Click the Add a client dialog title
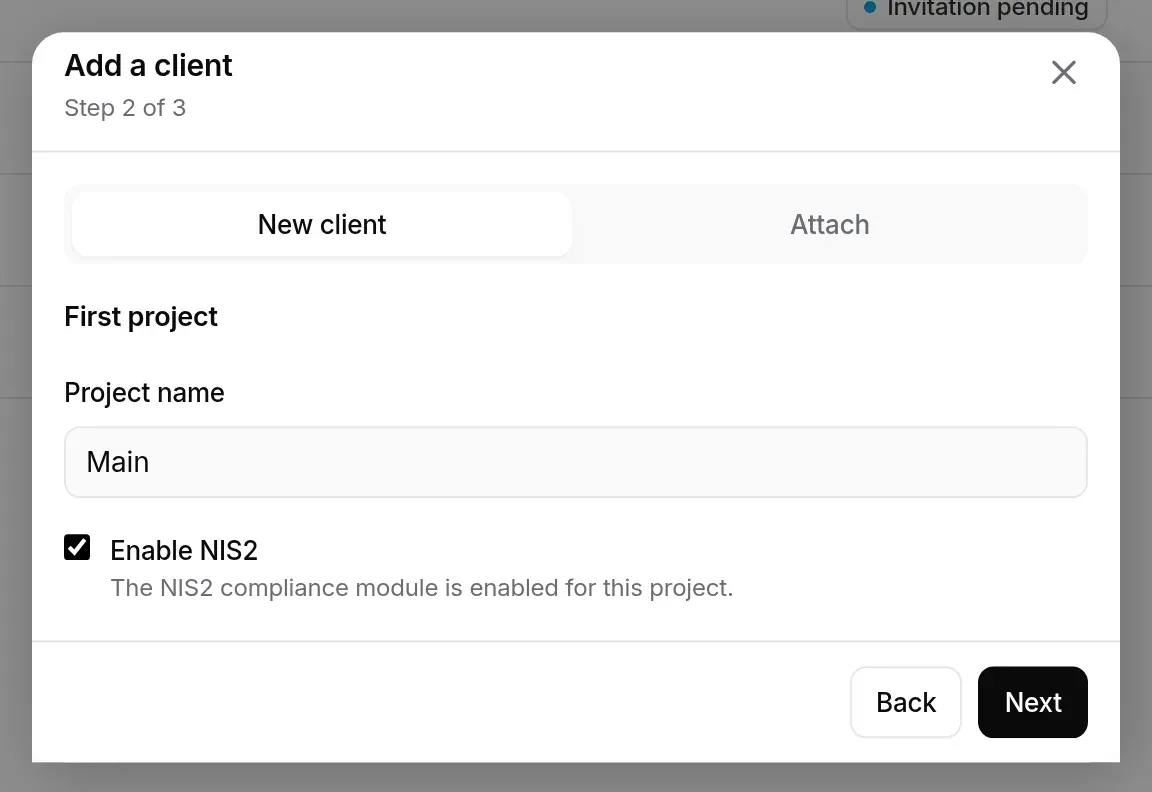This screenshot has height=792, width=1152. [148, 65]
